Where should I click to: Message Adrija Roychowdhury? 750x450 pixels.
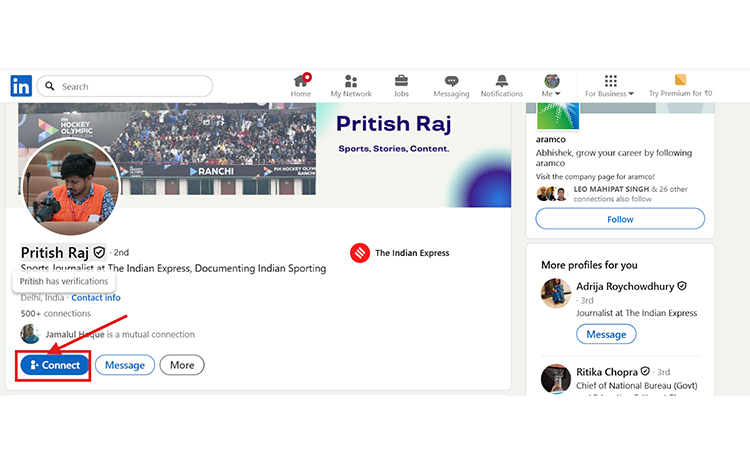(x=606, y=334)
